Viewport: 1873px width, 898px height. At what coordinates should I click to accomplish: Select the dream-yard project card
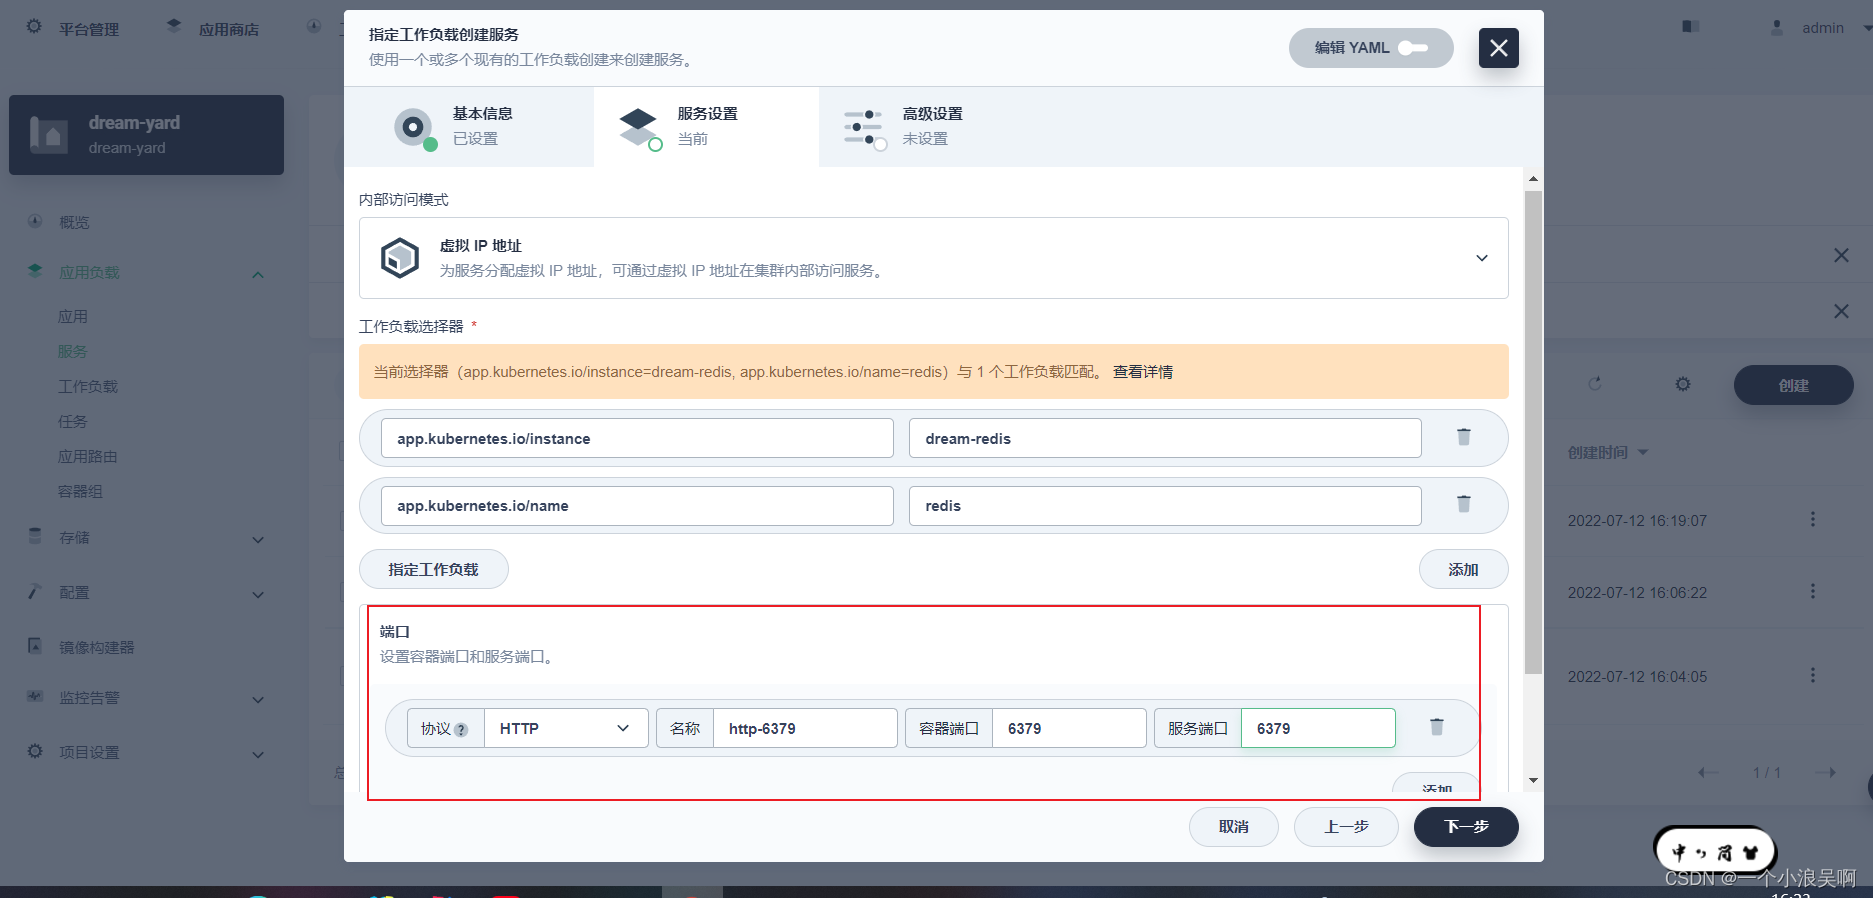pyautogui.click(x=146, y=135)
